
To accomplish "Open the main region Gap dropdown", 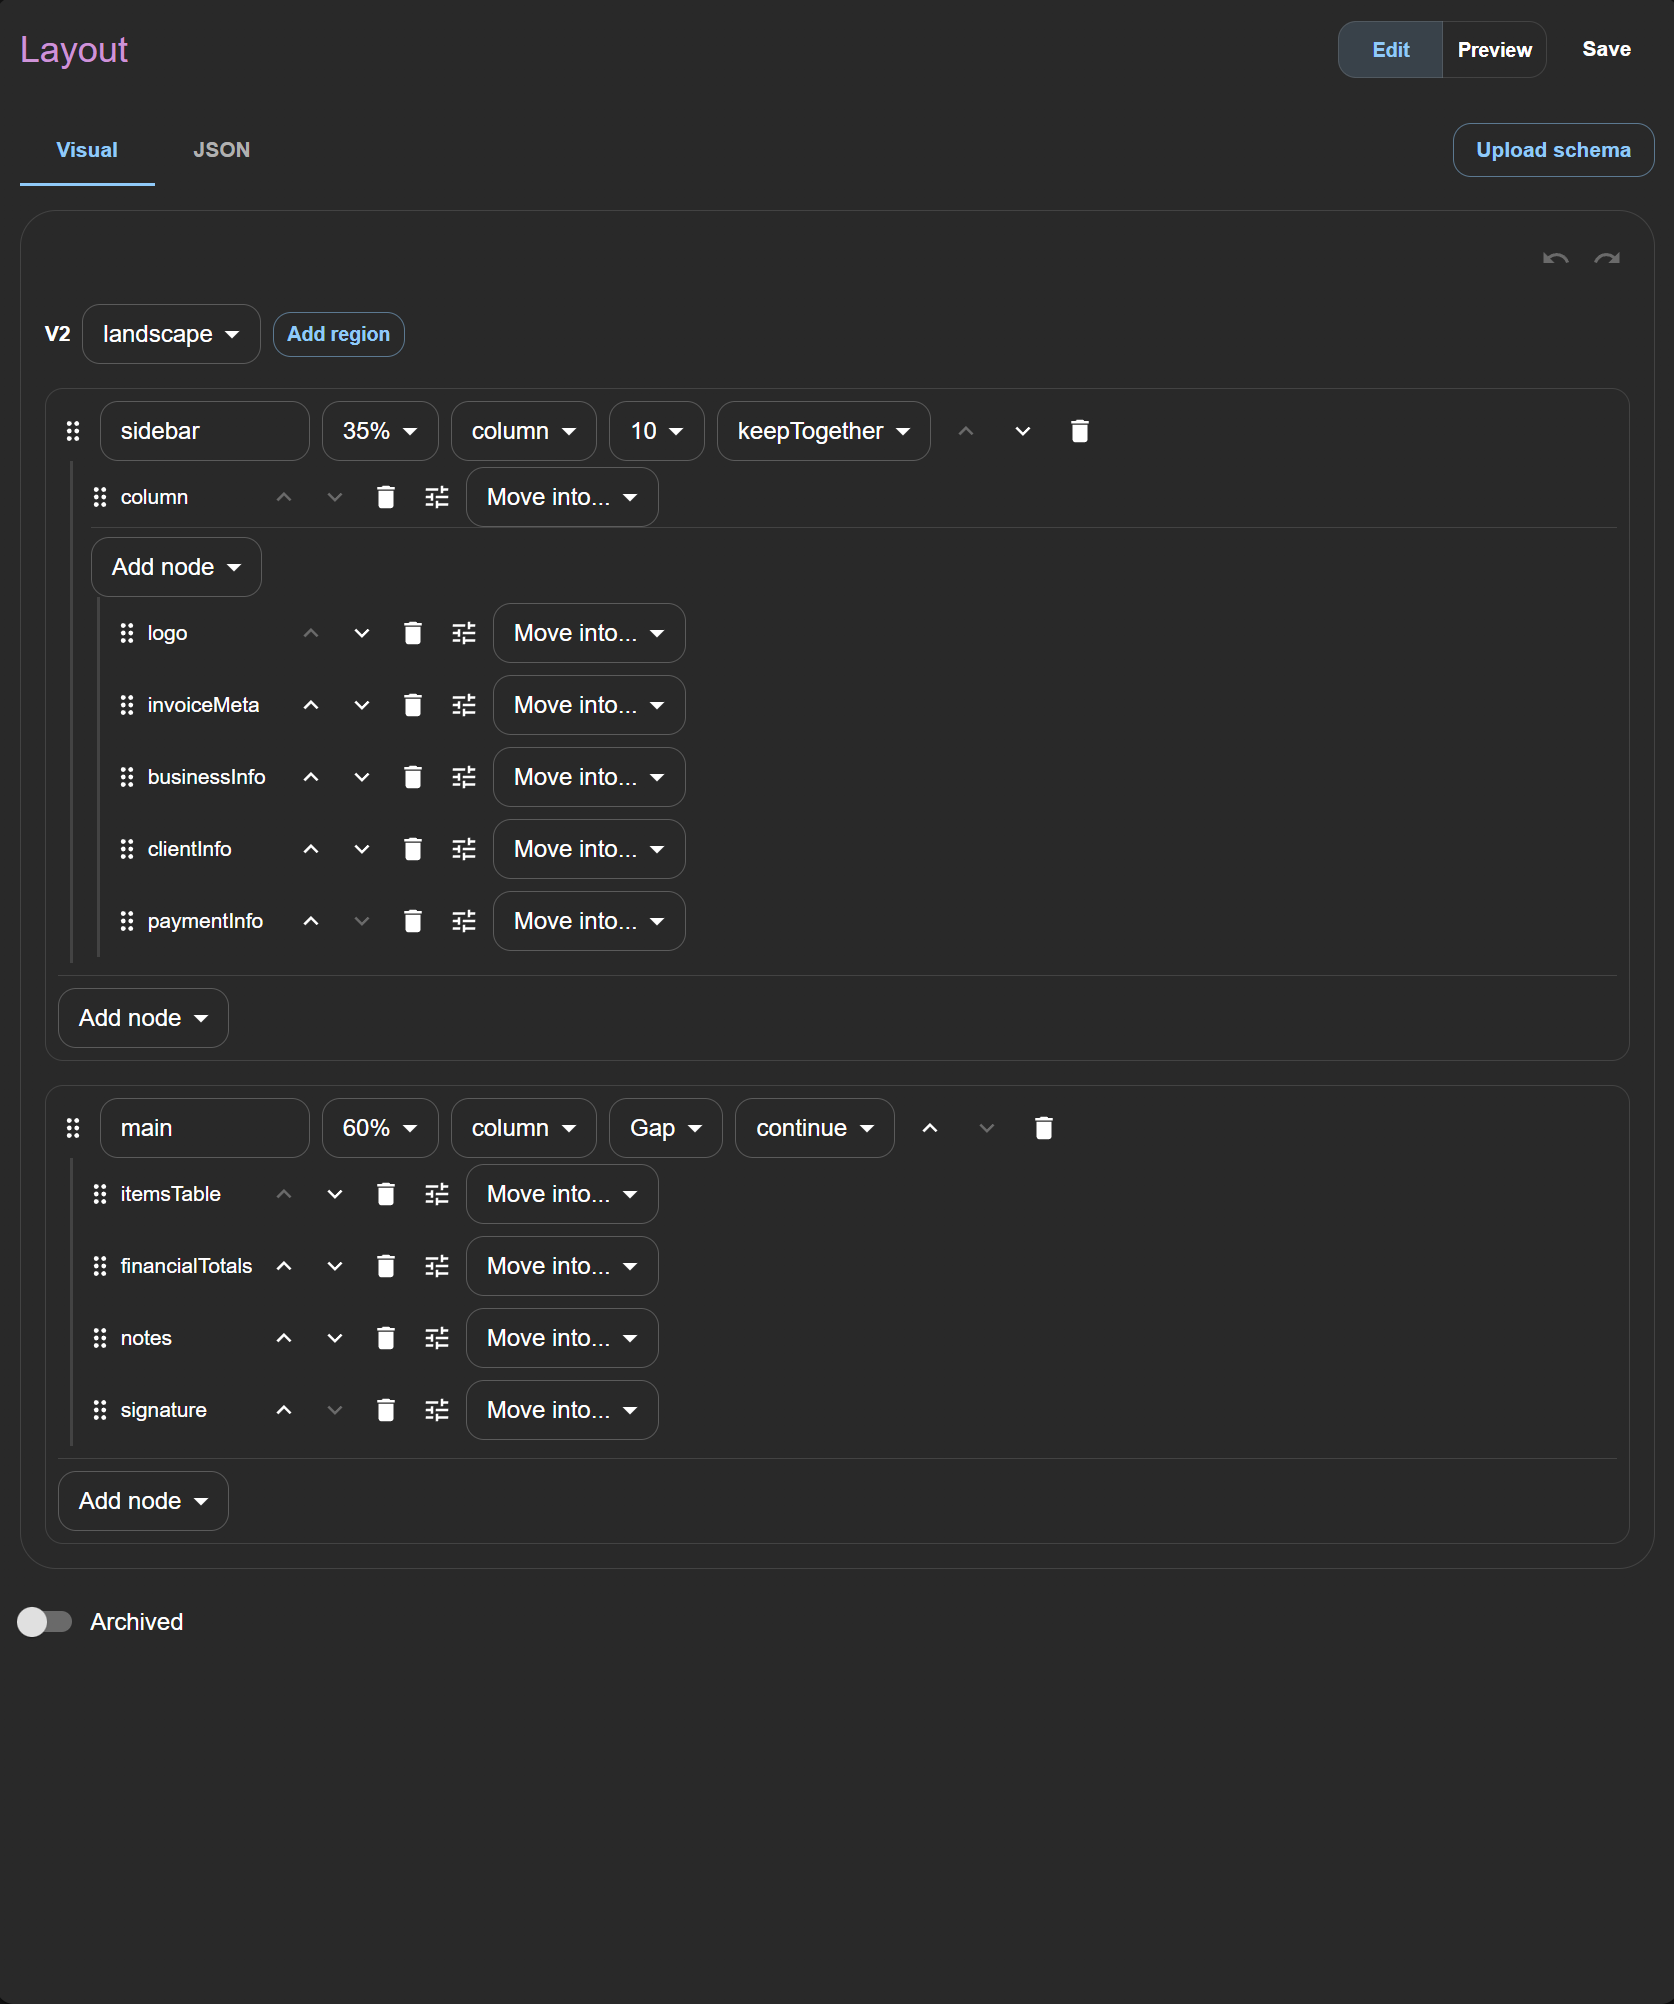I will pos(665,1128).
